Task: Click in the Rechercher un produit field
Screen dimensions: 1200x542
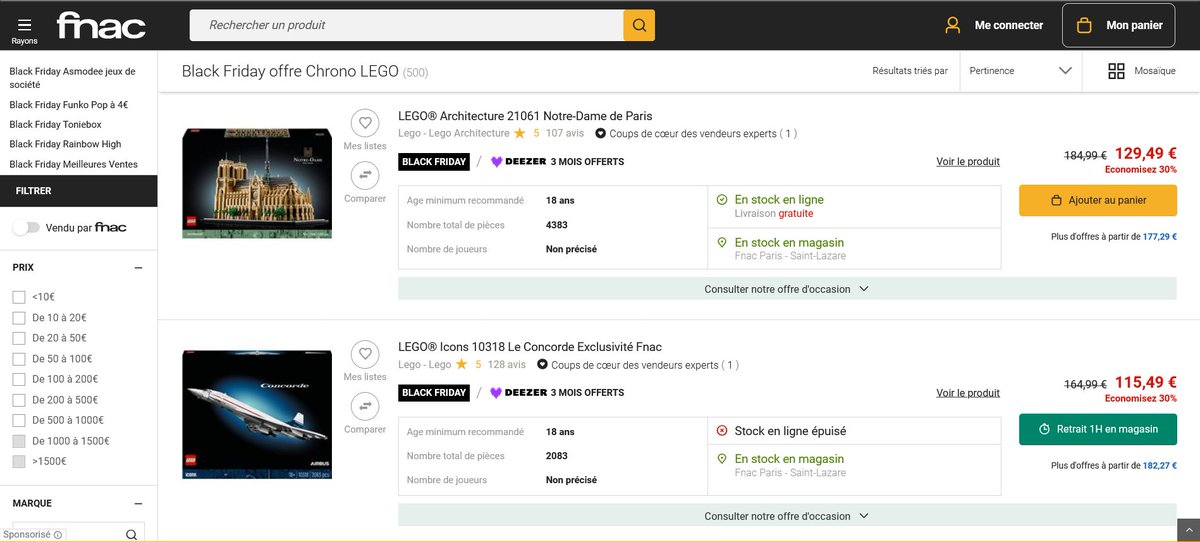Action: click(x=406, y=25)
